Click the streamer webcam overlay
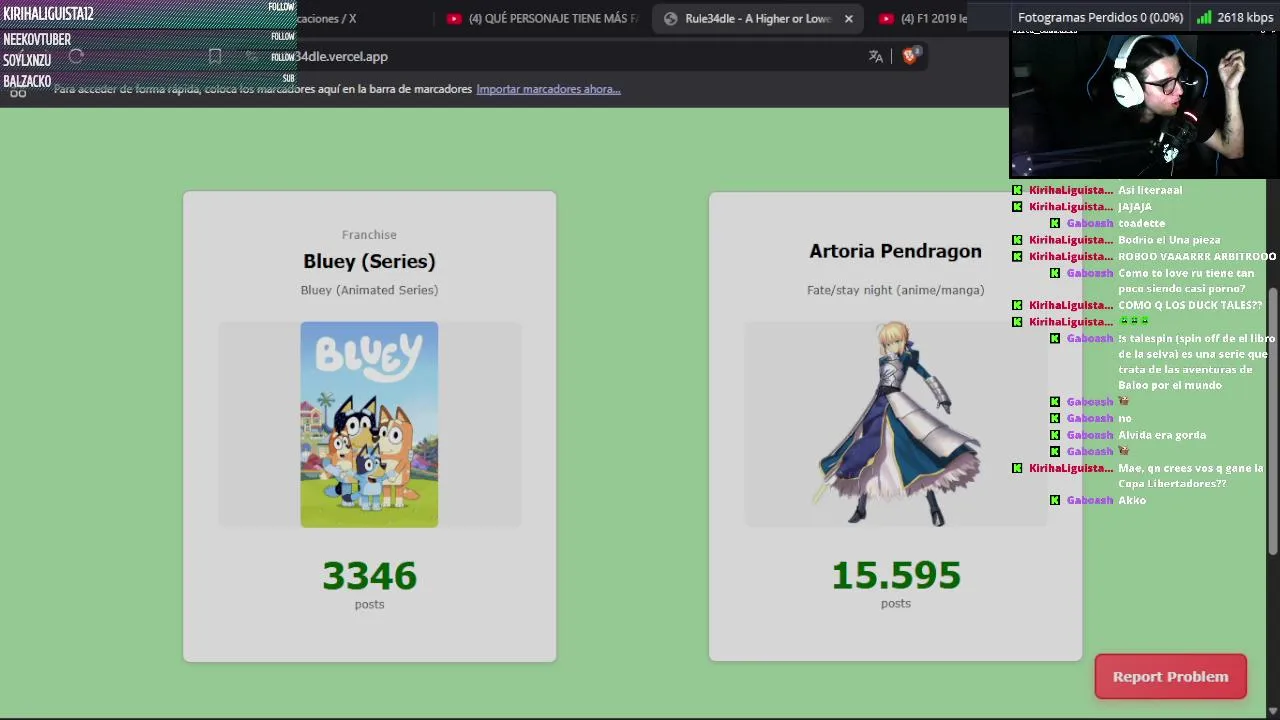 [1144, 105]
